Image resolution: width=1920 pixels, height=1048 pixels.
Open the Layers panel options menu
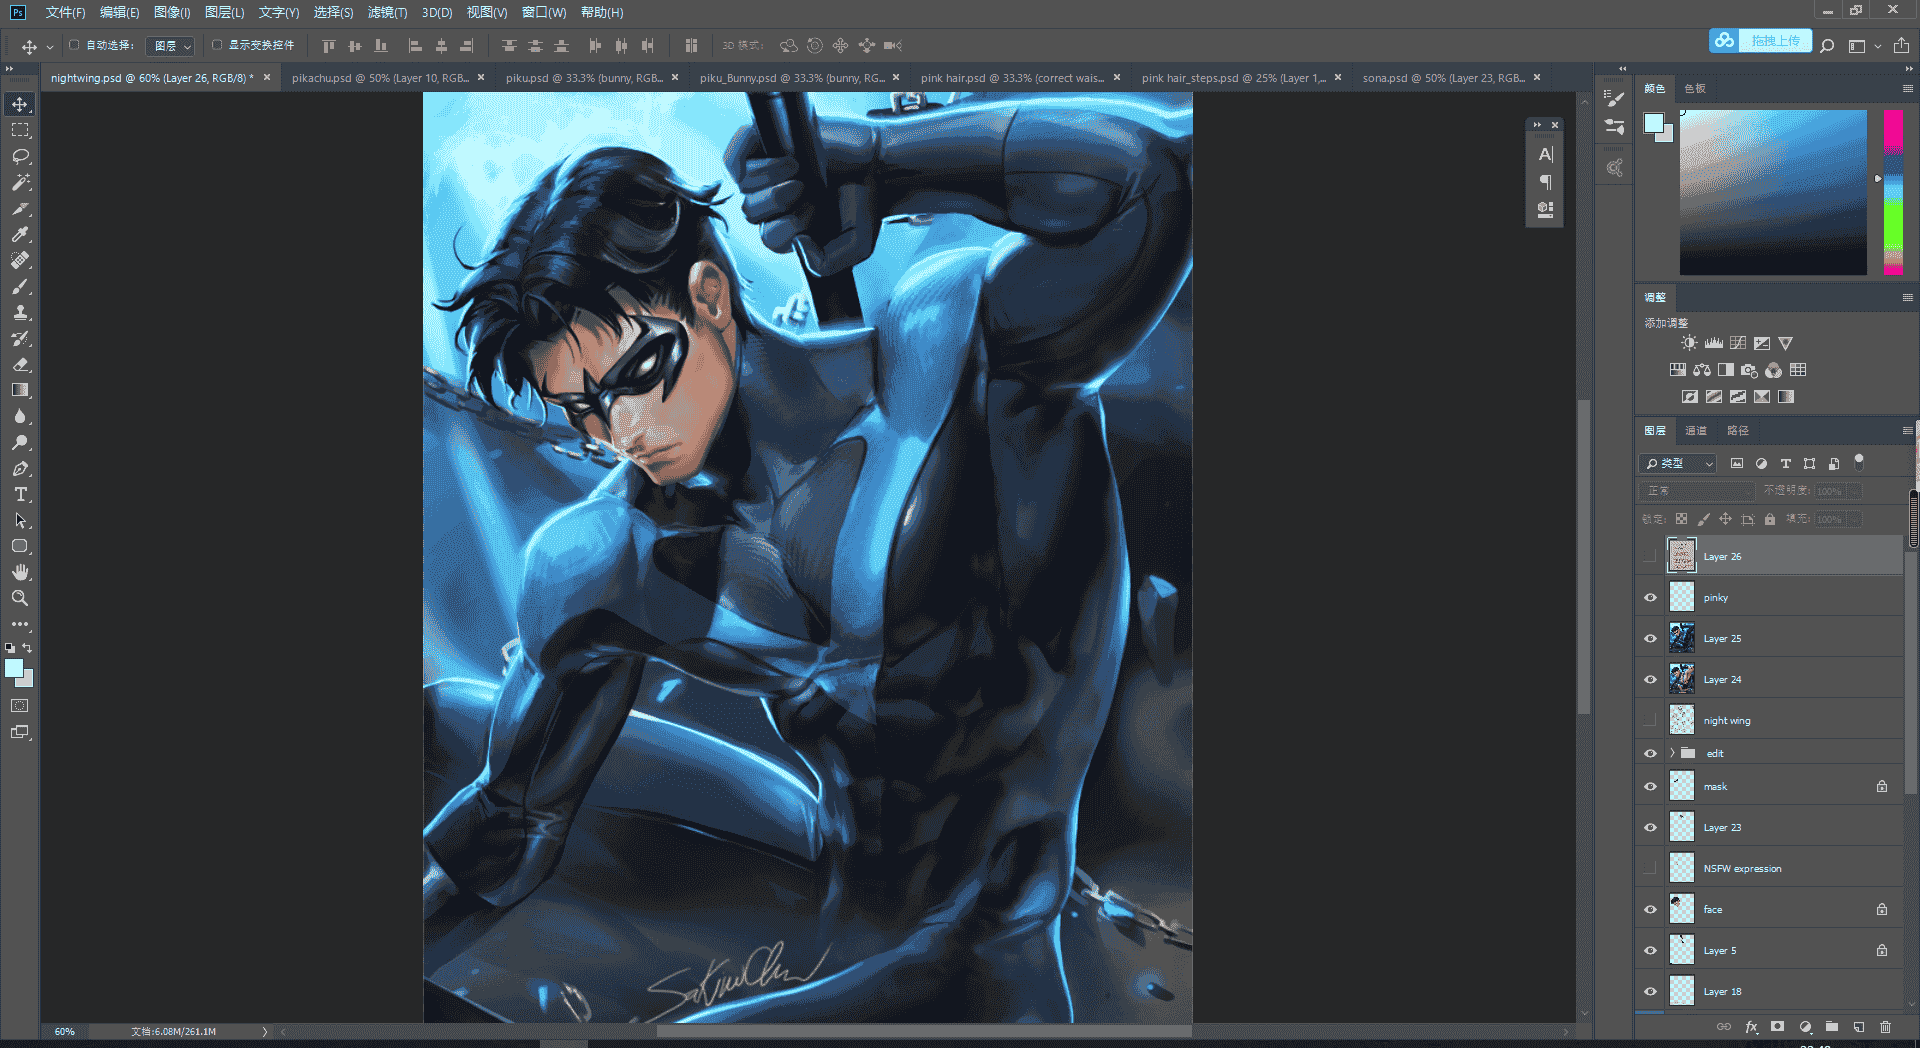[1907, 430]
